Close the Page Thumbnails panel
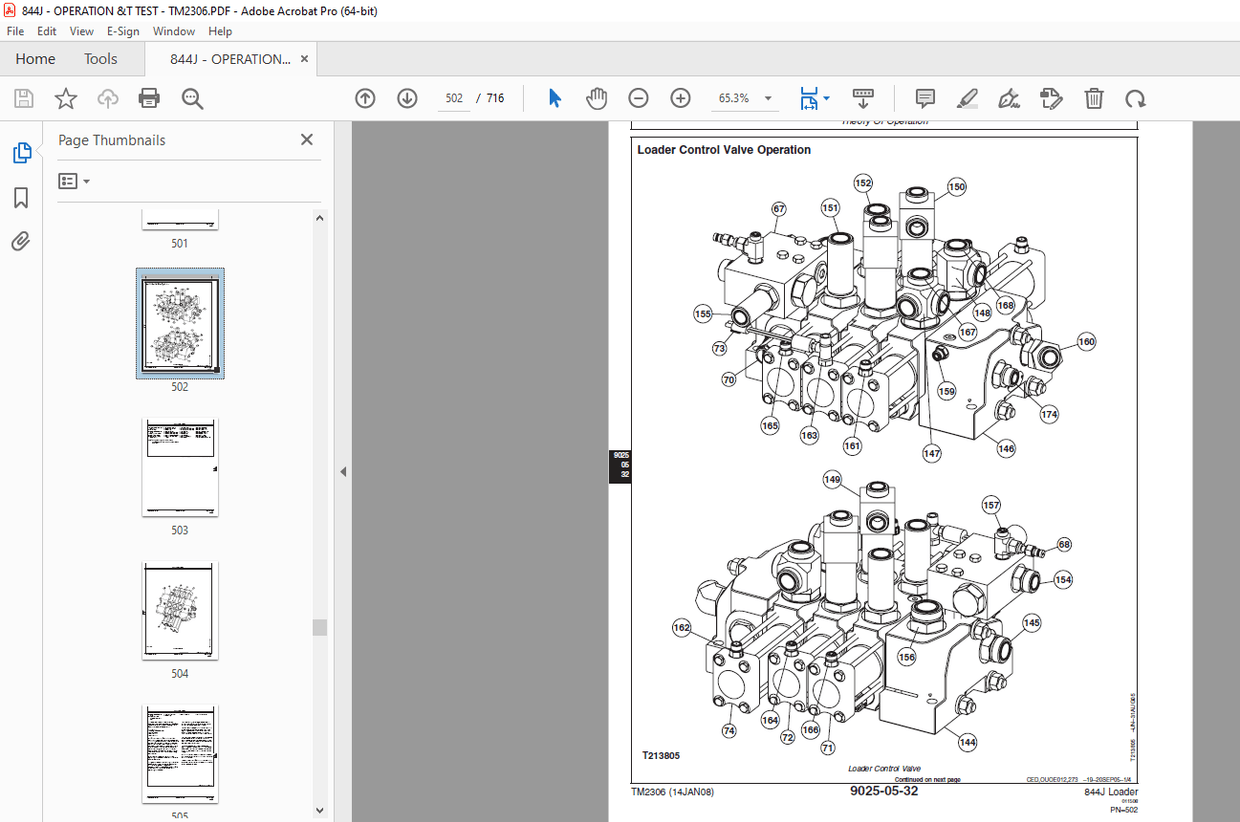The width and height of the screenshot is (1240, 822). coord(307,140)
